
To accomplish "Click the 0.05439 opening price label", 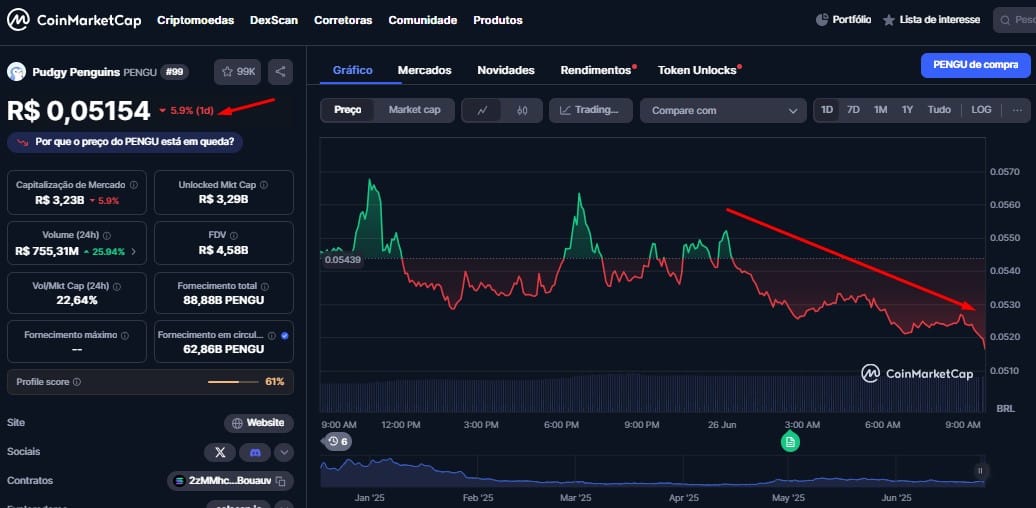I will point(344,260).
